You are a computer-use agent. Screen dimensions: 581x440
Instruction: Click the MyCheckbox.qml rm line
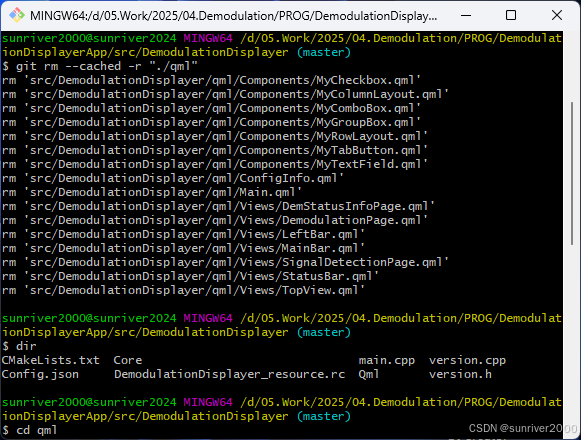point(211,80)
